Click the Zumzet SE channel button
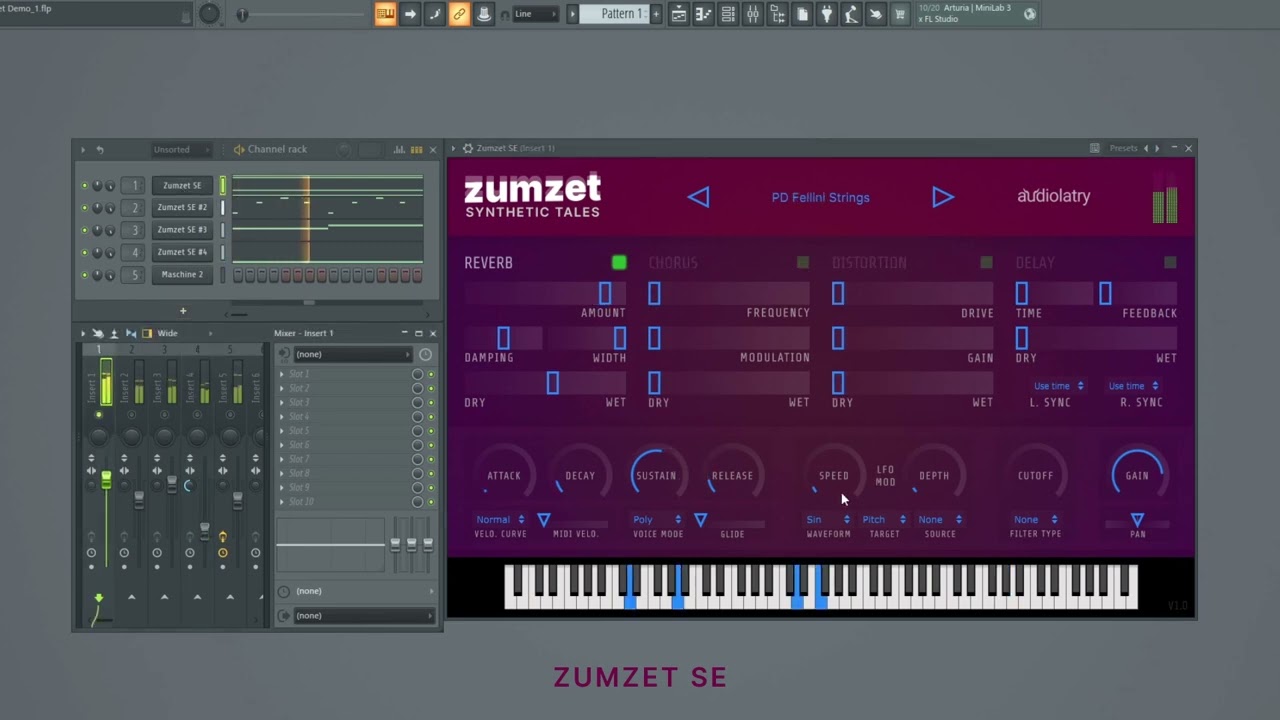The height and width of the screenshot is (720, 1280). point(182,185)
